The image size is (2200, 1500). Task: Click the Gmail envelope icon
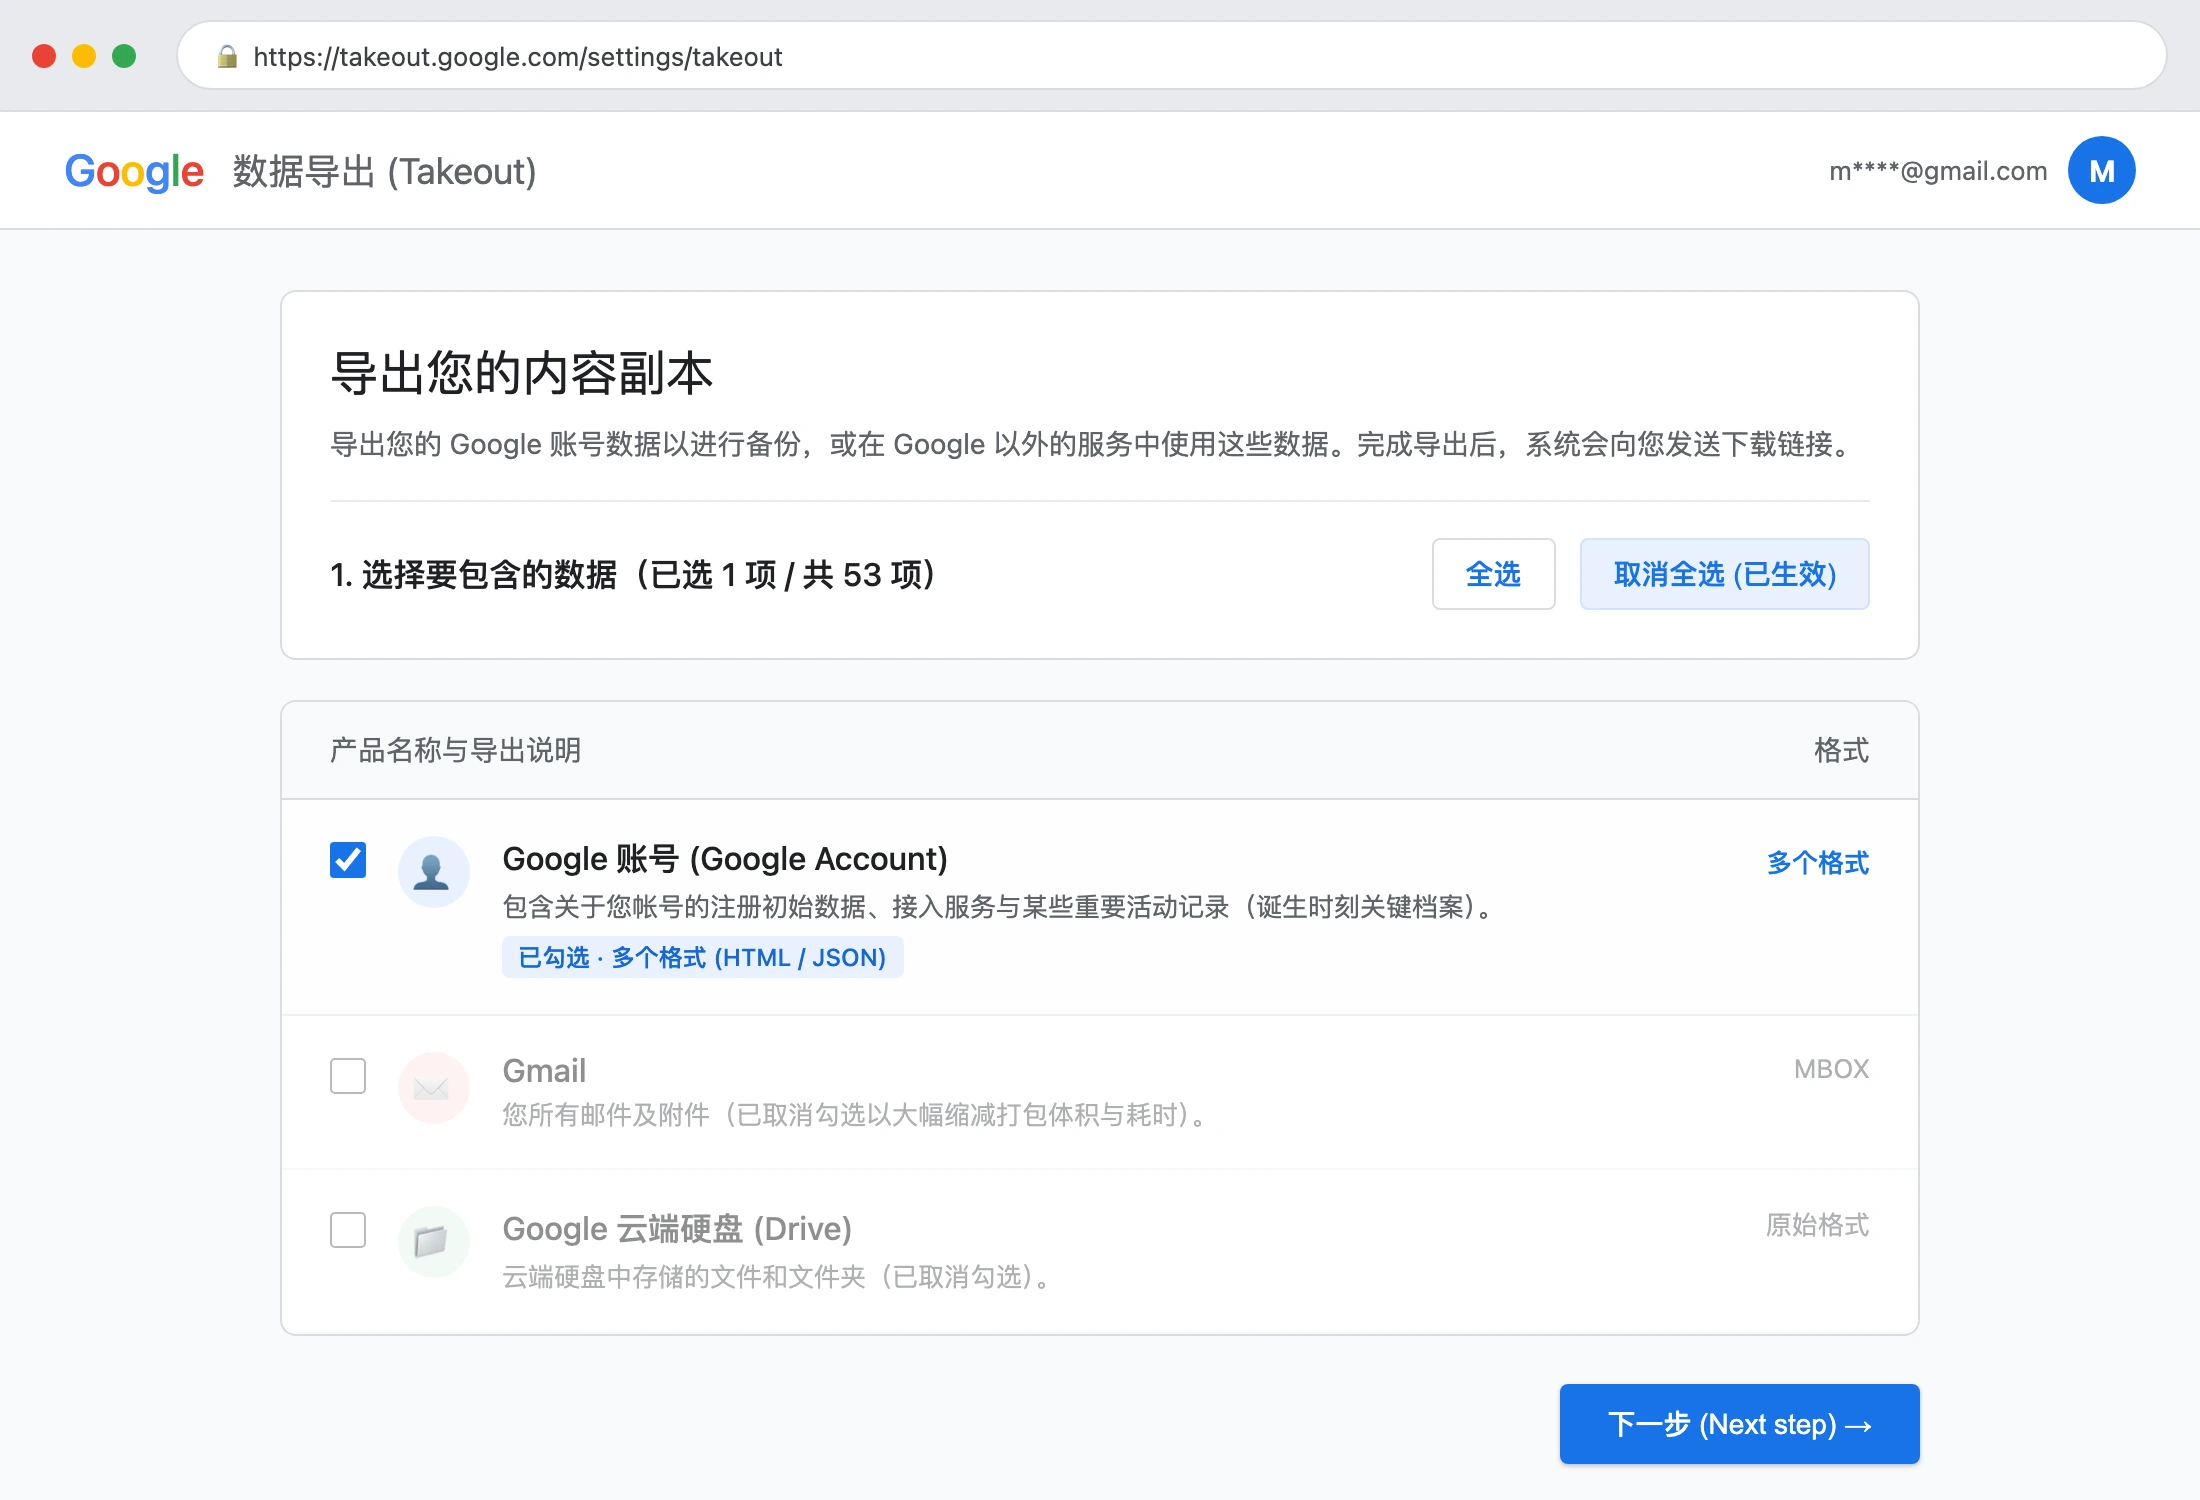click(x=433, y=1088)
